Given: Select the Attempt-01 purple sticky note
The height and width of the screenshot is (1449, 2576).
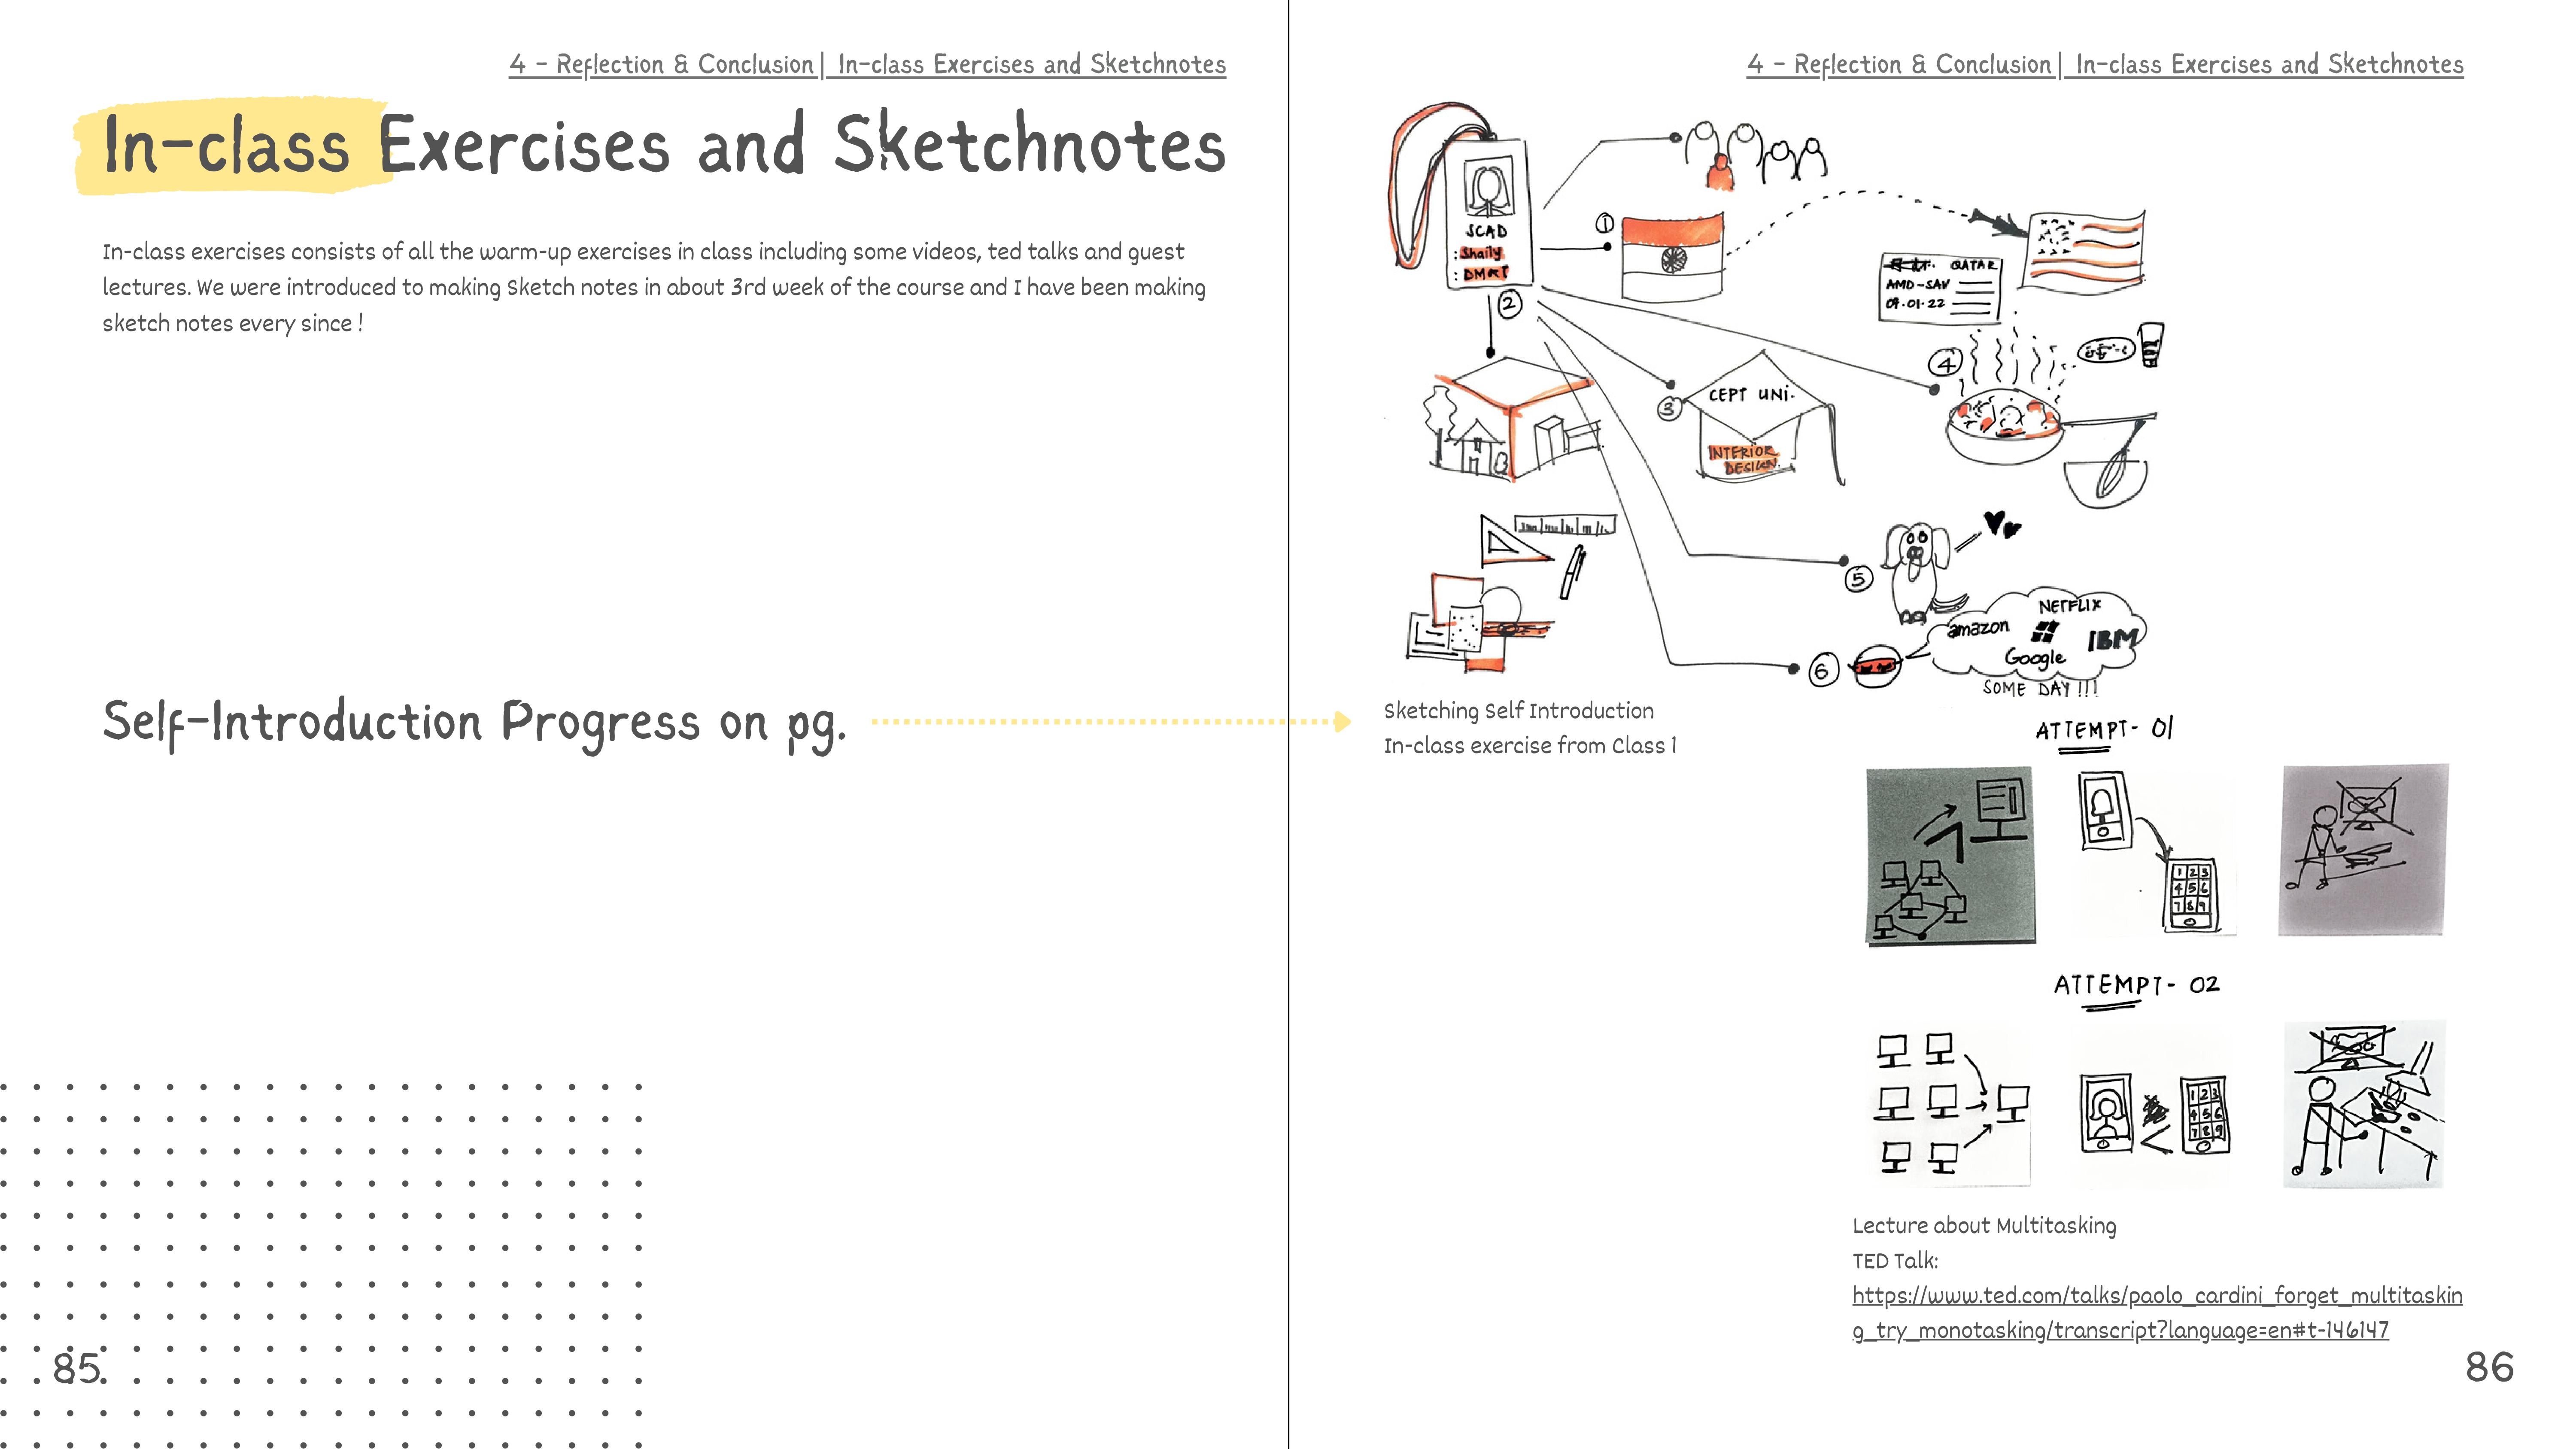Looking at the screenshot, I should point(2363,850).
